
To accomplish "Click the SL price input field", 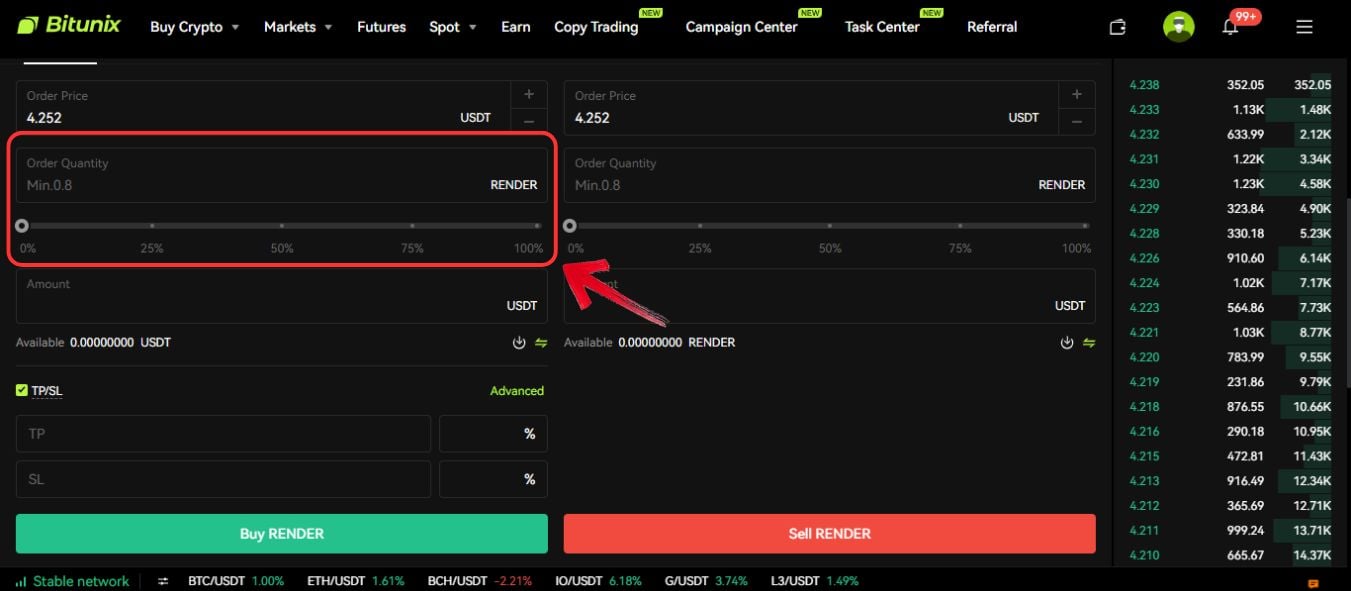I will [x=223, y=479].
